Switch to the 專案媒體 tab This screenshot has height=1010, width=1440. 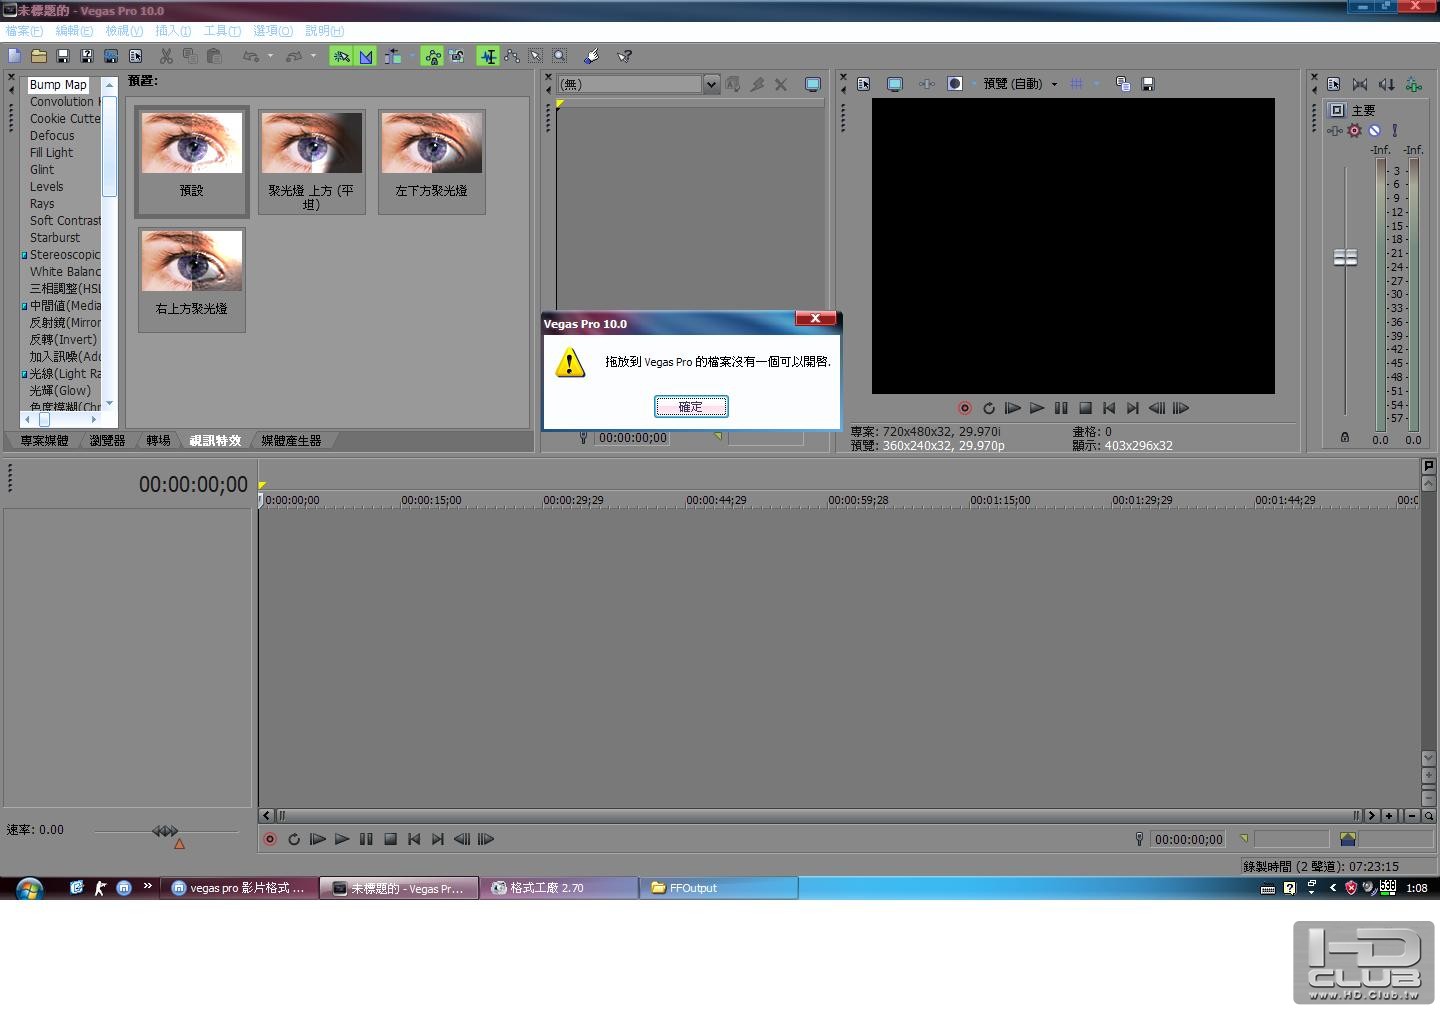(x=44, y=441)
